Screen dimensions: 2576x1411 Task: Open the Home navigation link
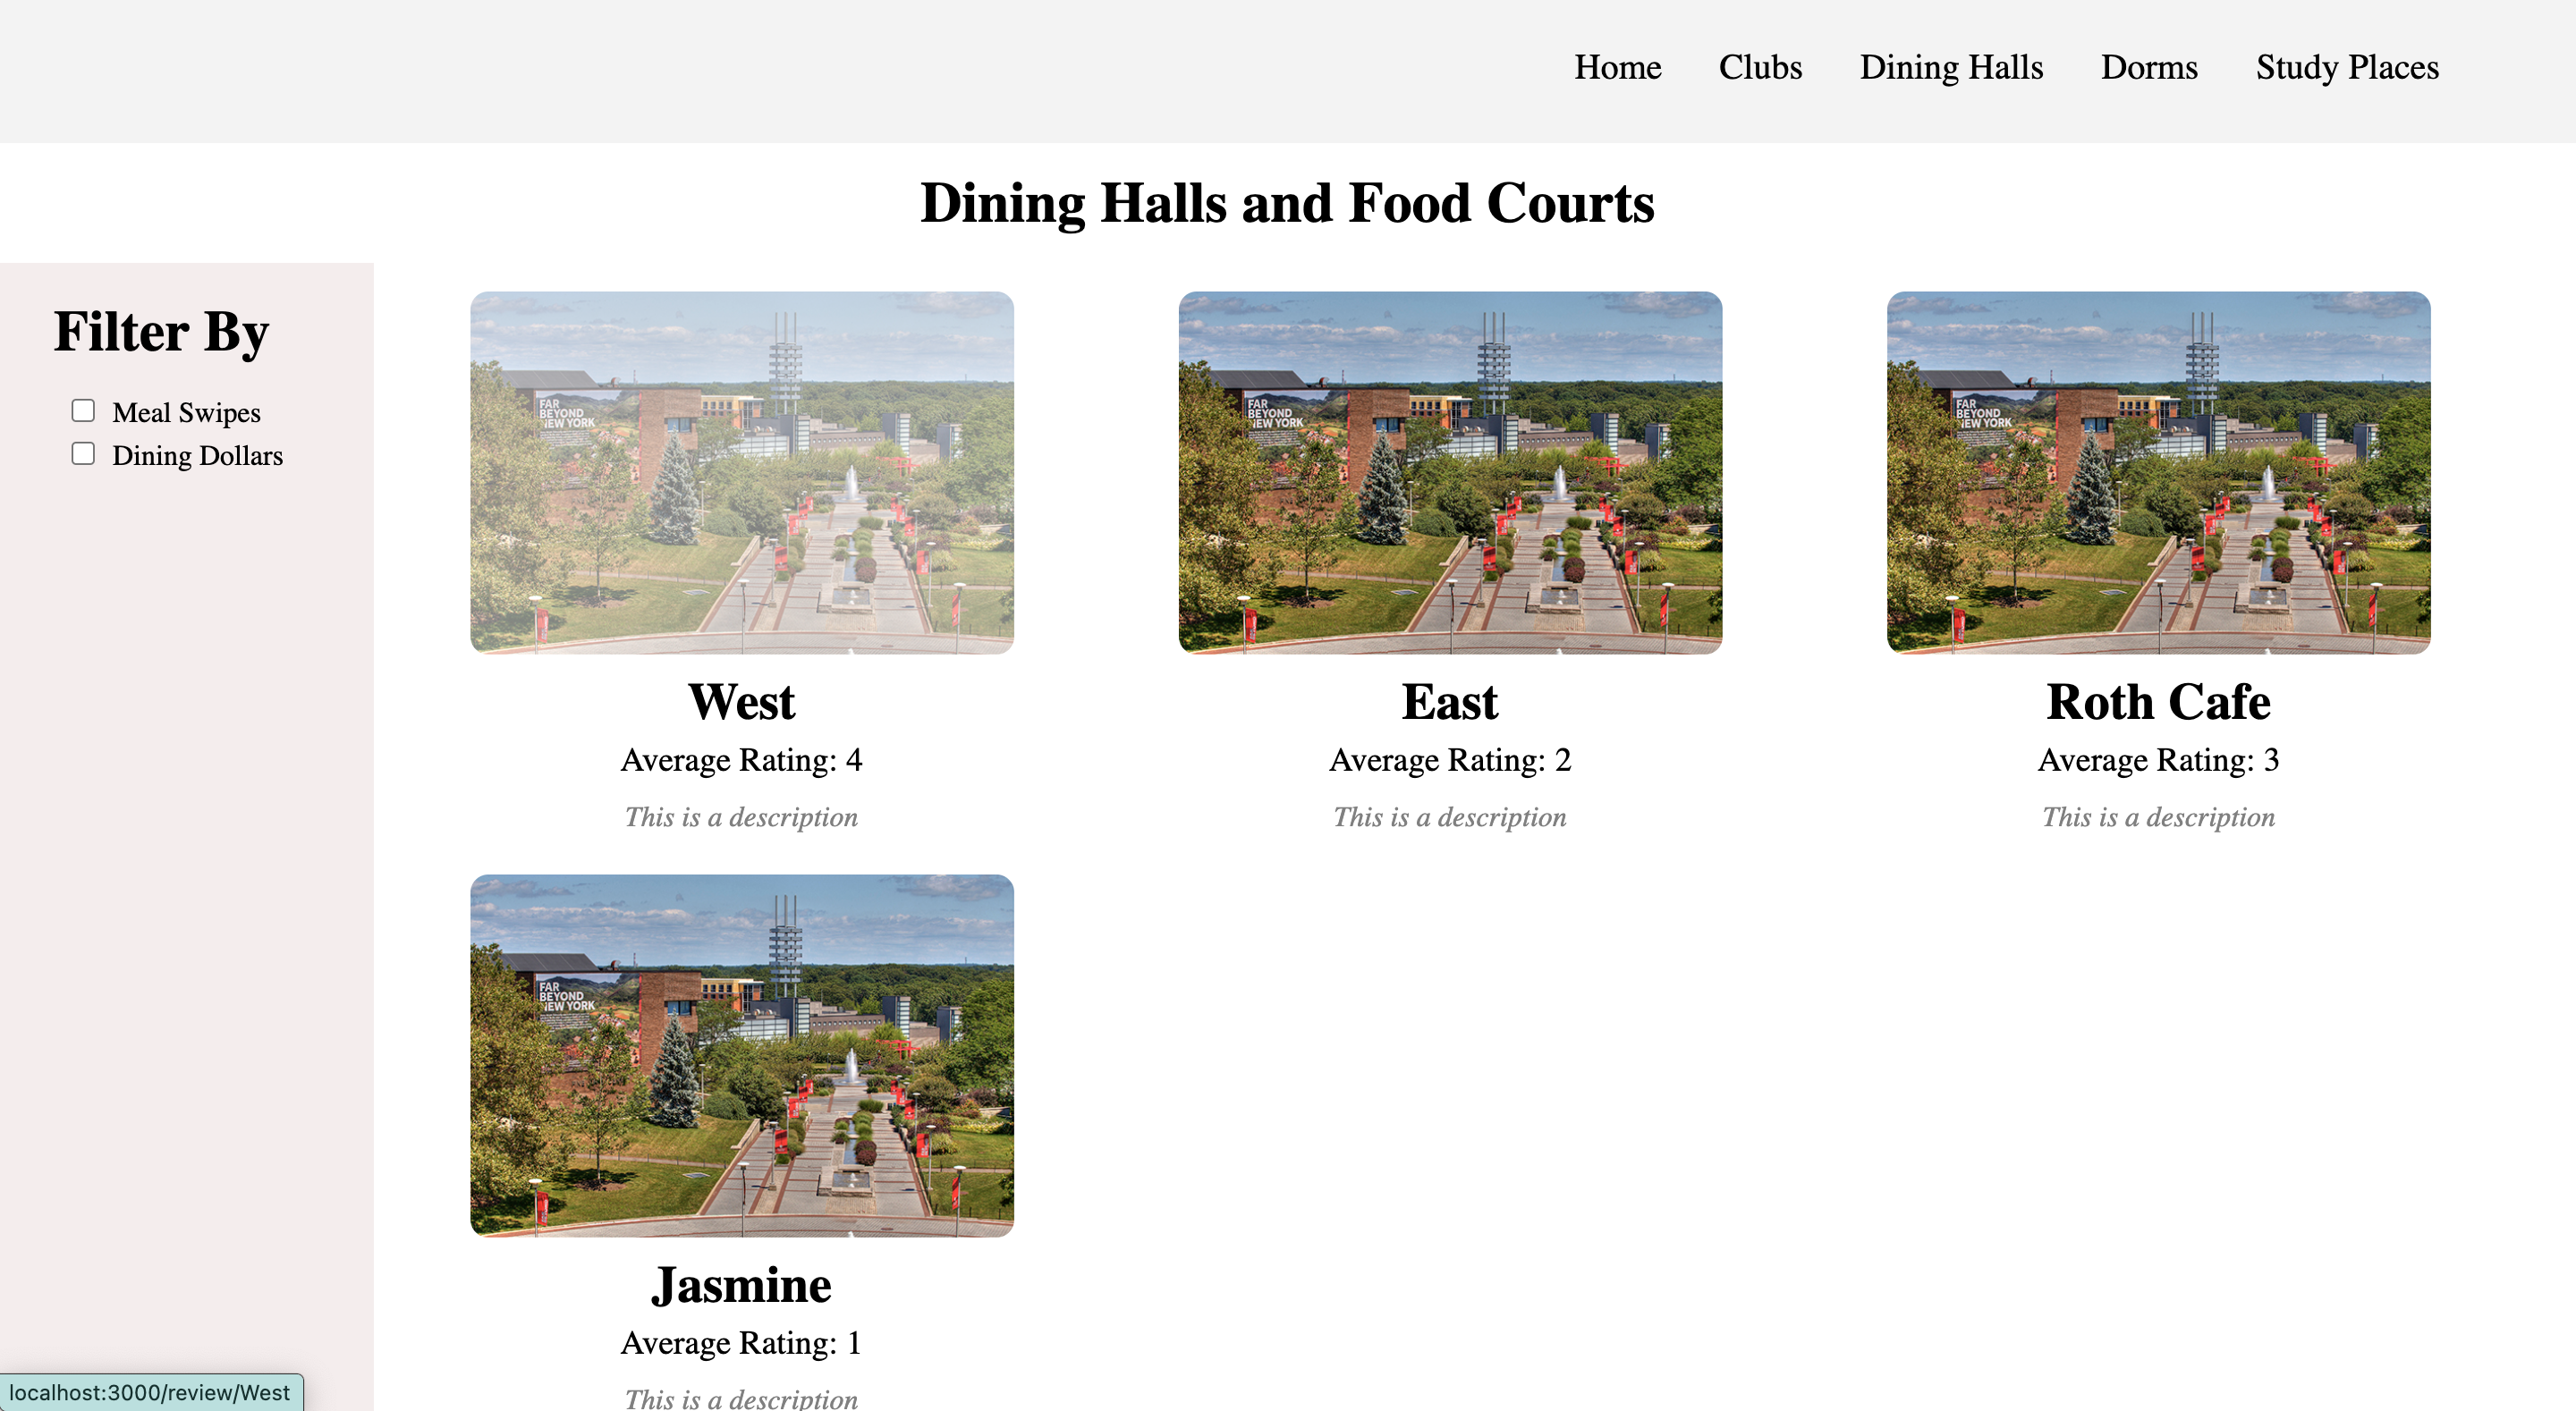coord(1617,67)
